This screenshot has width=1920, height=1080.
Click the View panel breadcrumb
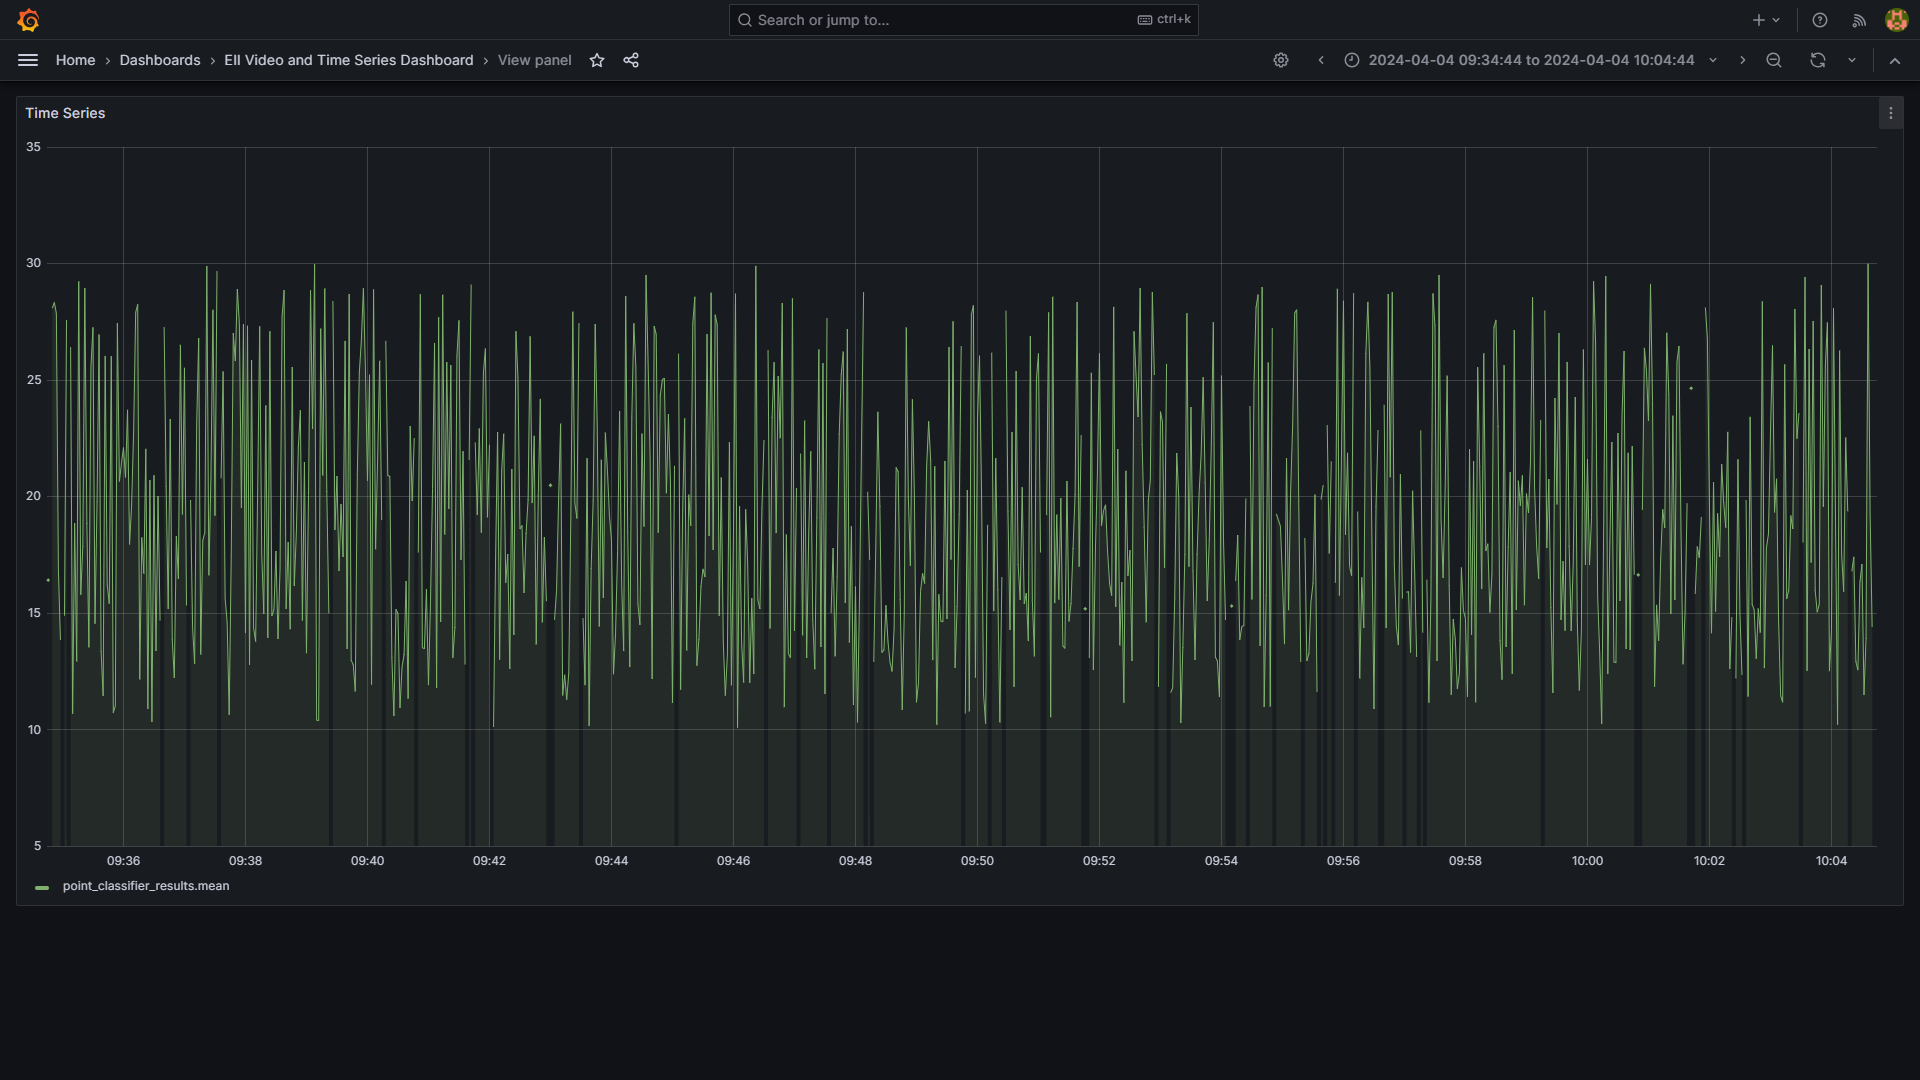(535, 60)
